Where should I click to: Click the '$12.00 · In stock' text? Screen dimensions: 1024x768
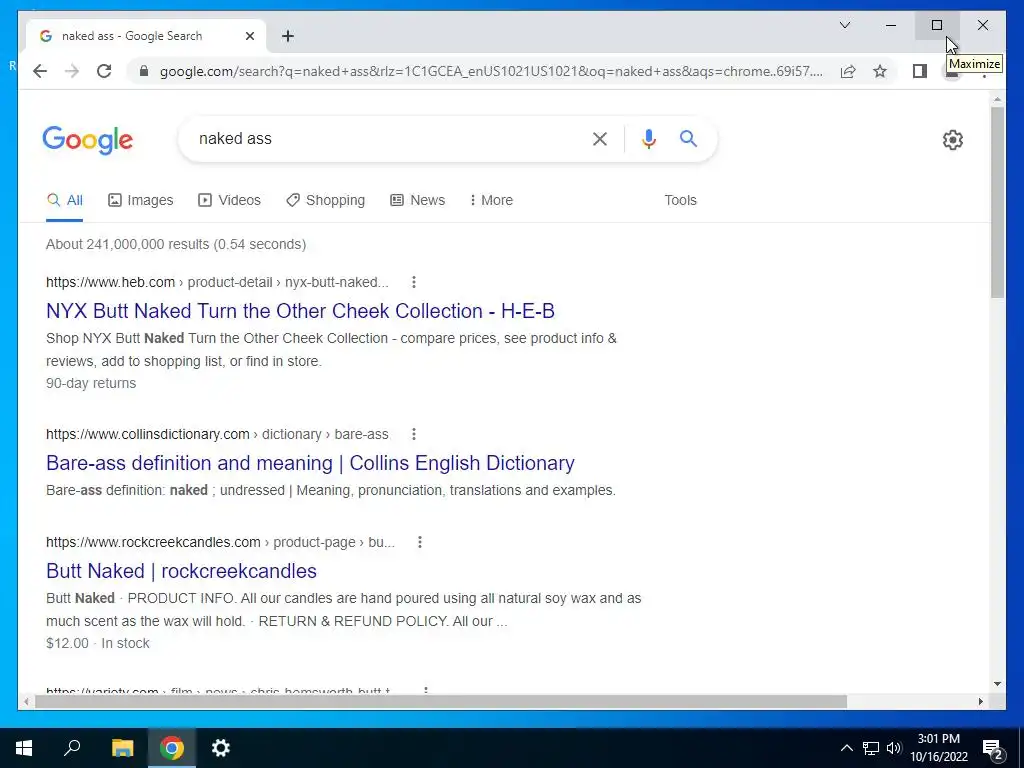98,643
